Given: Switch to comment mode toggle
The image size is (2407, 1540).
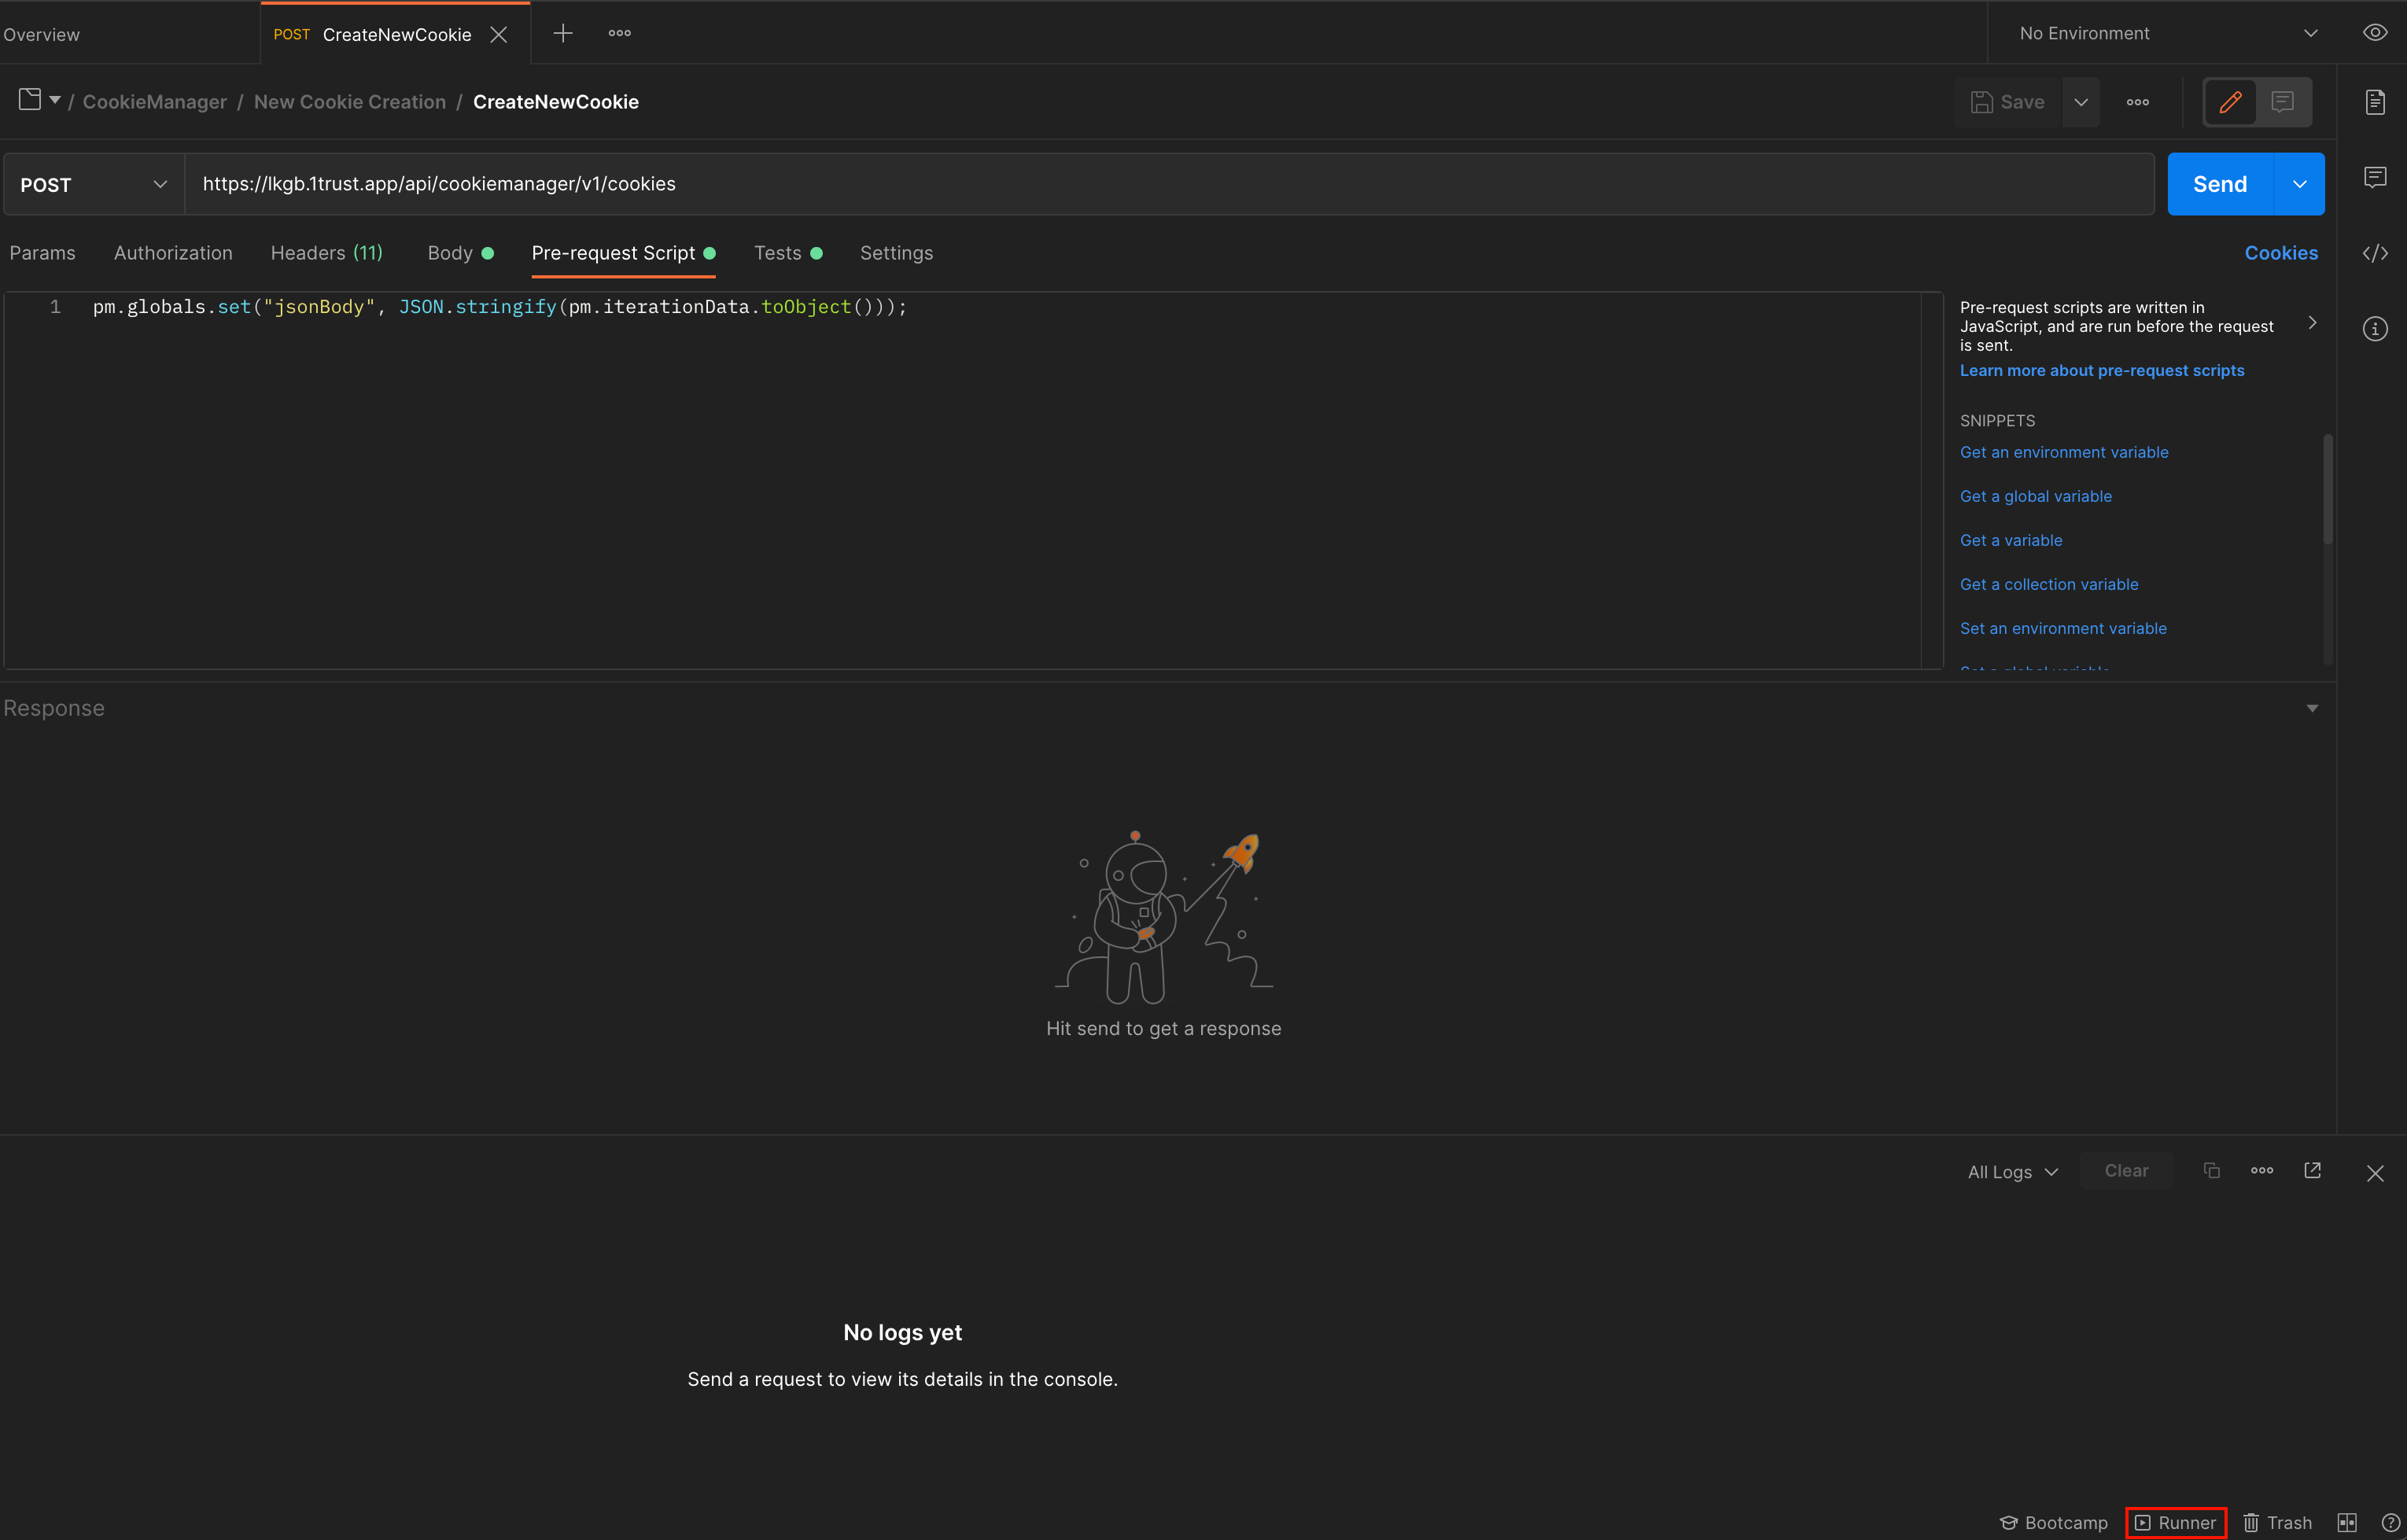Looking at the screenshot, I should pos(2283,102).
